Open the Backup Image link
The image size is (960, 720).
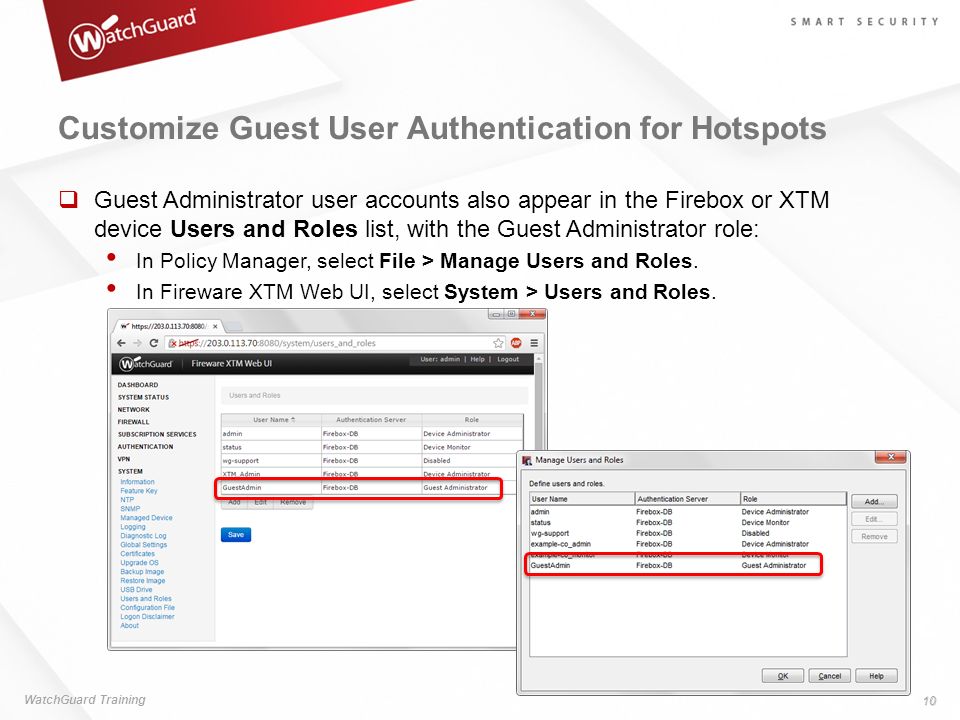tap(142, 572)
